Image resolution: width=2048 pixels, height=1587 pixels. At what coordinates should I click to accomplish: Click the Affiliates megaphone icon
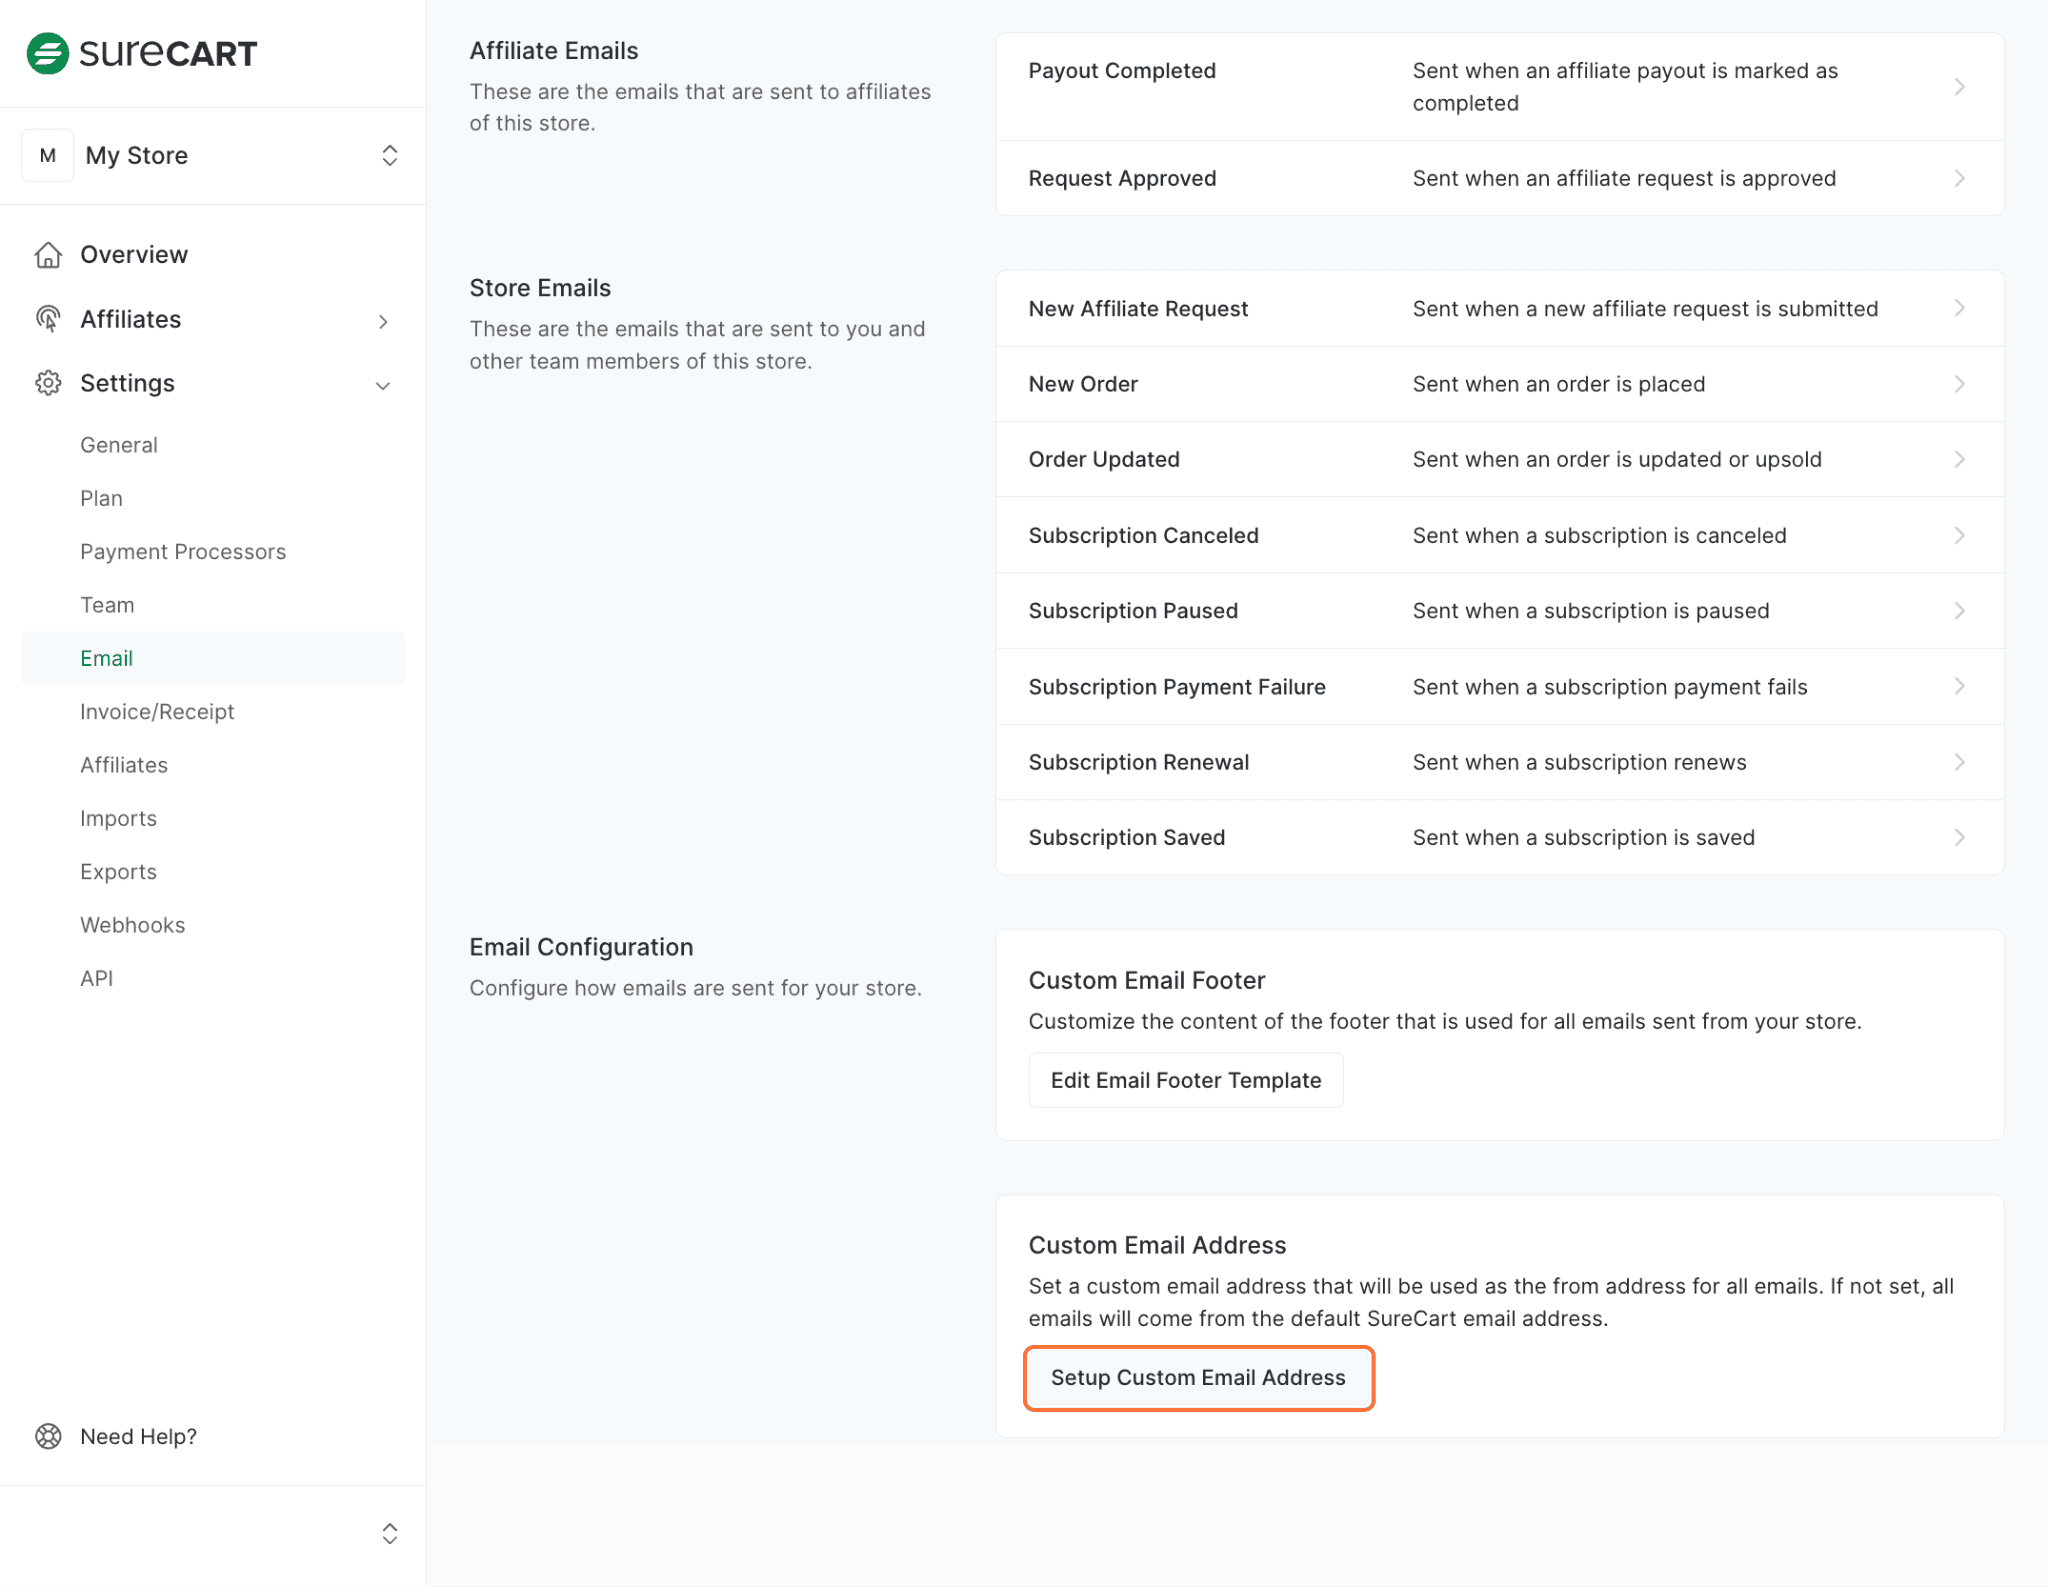coord(48,319)
